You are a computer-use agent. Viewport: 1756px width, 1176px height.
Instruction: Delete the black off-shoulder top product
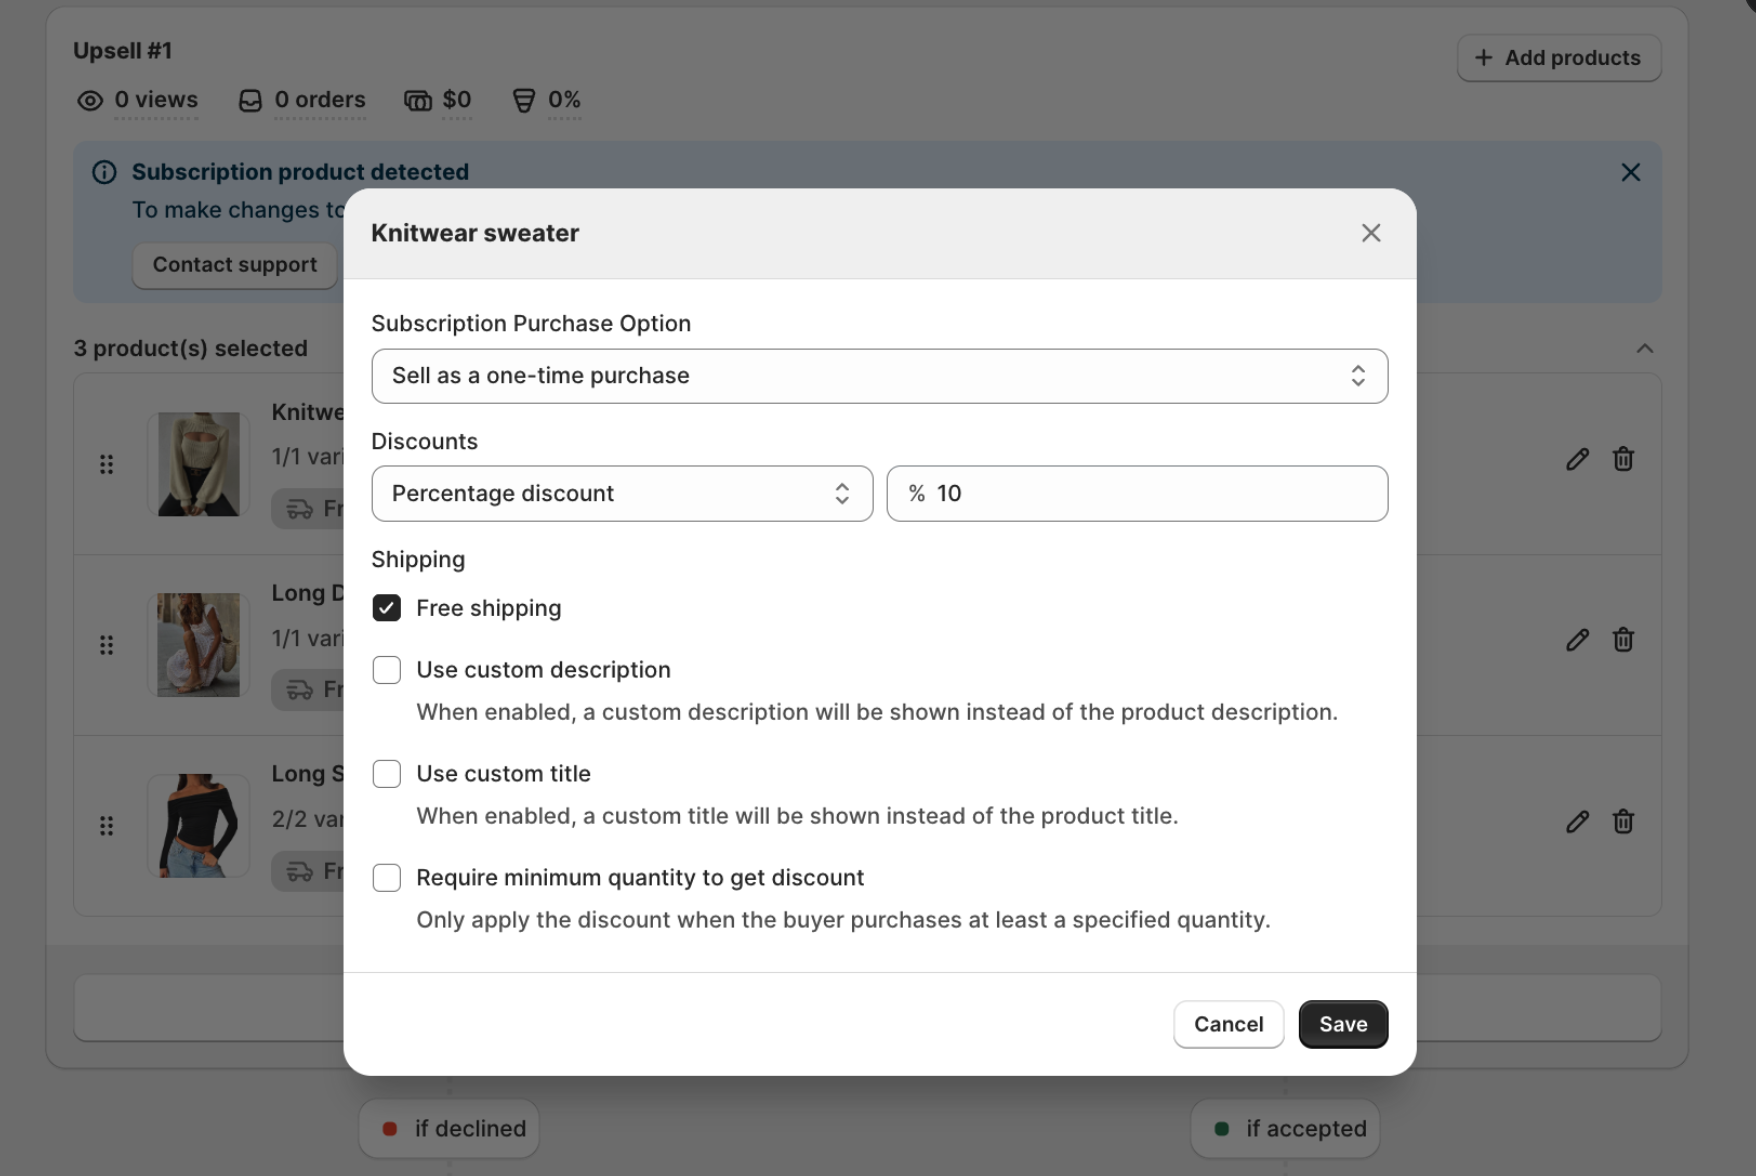pos(1623,821)
